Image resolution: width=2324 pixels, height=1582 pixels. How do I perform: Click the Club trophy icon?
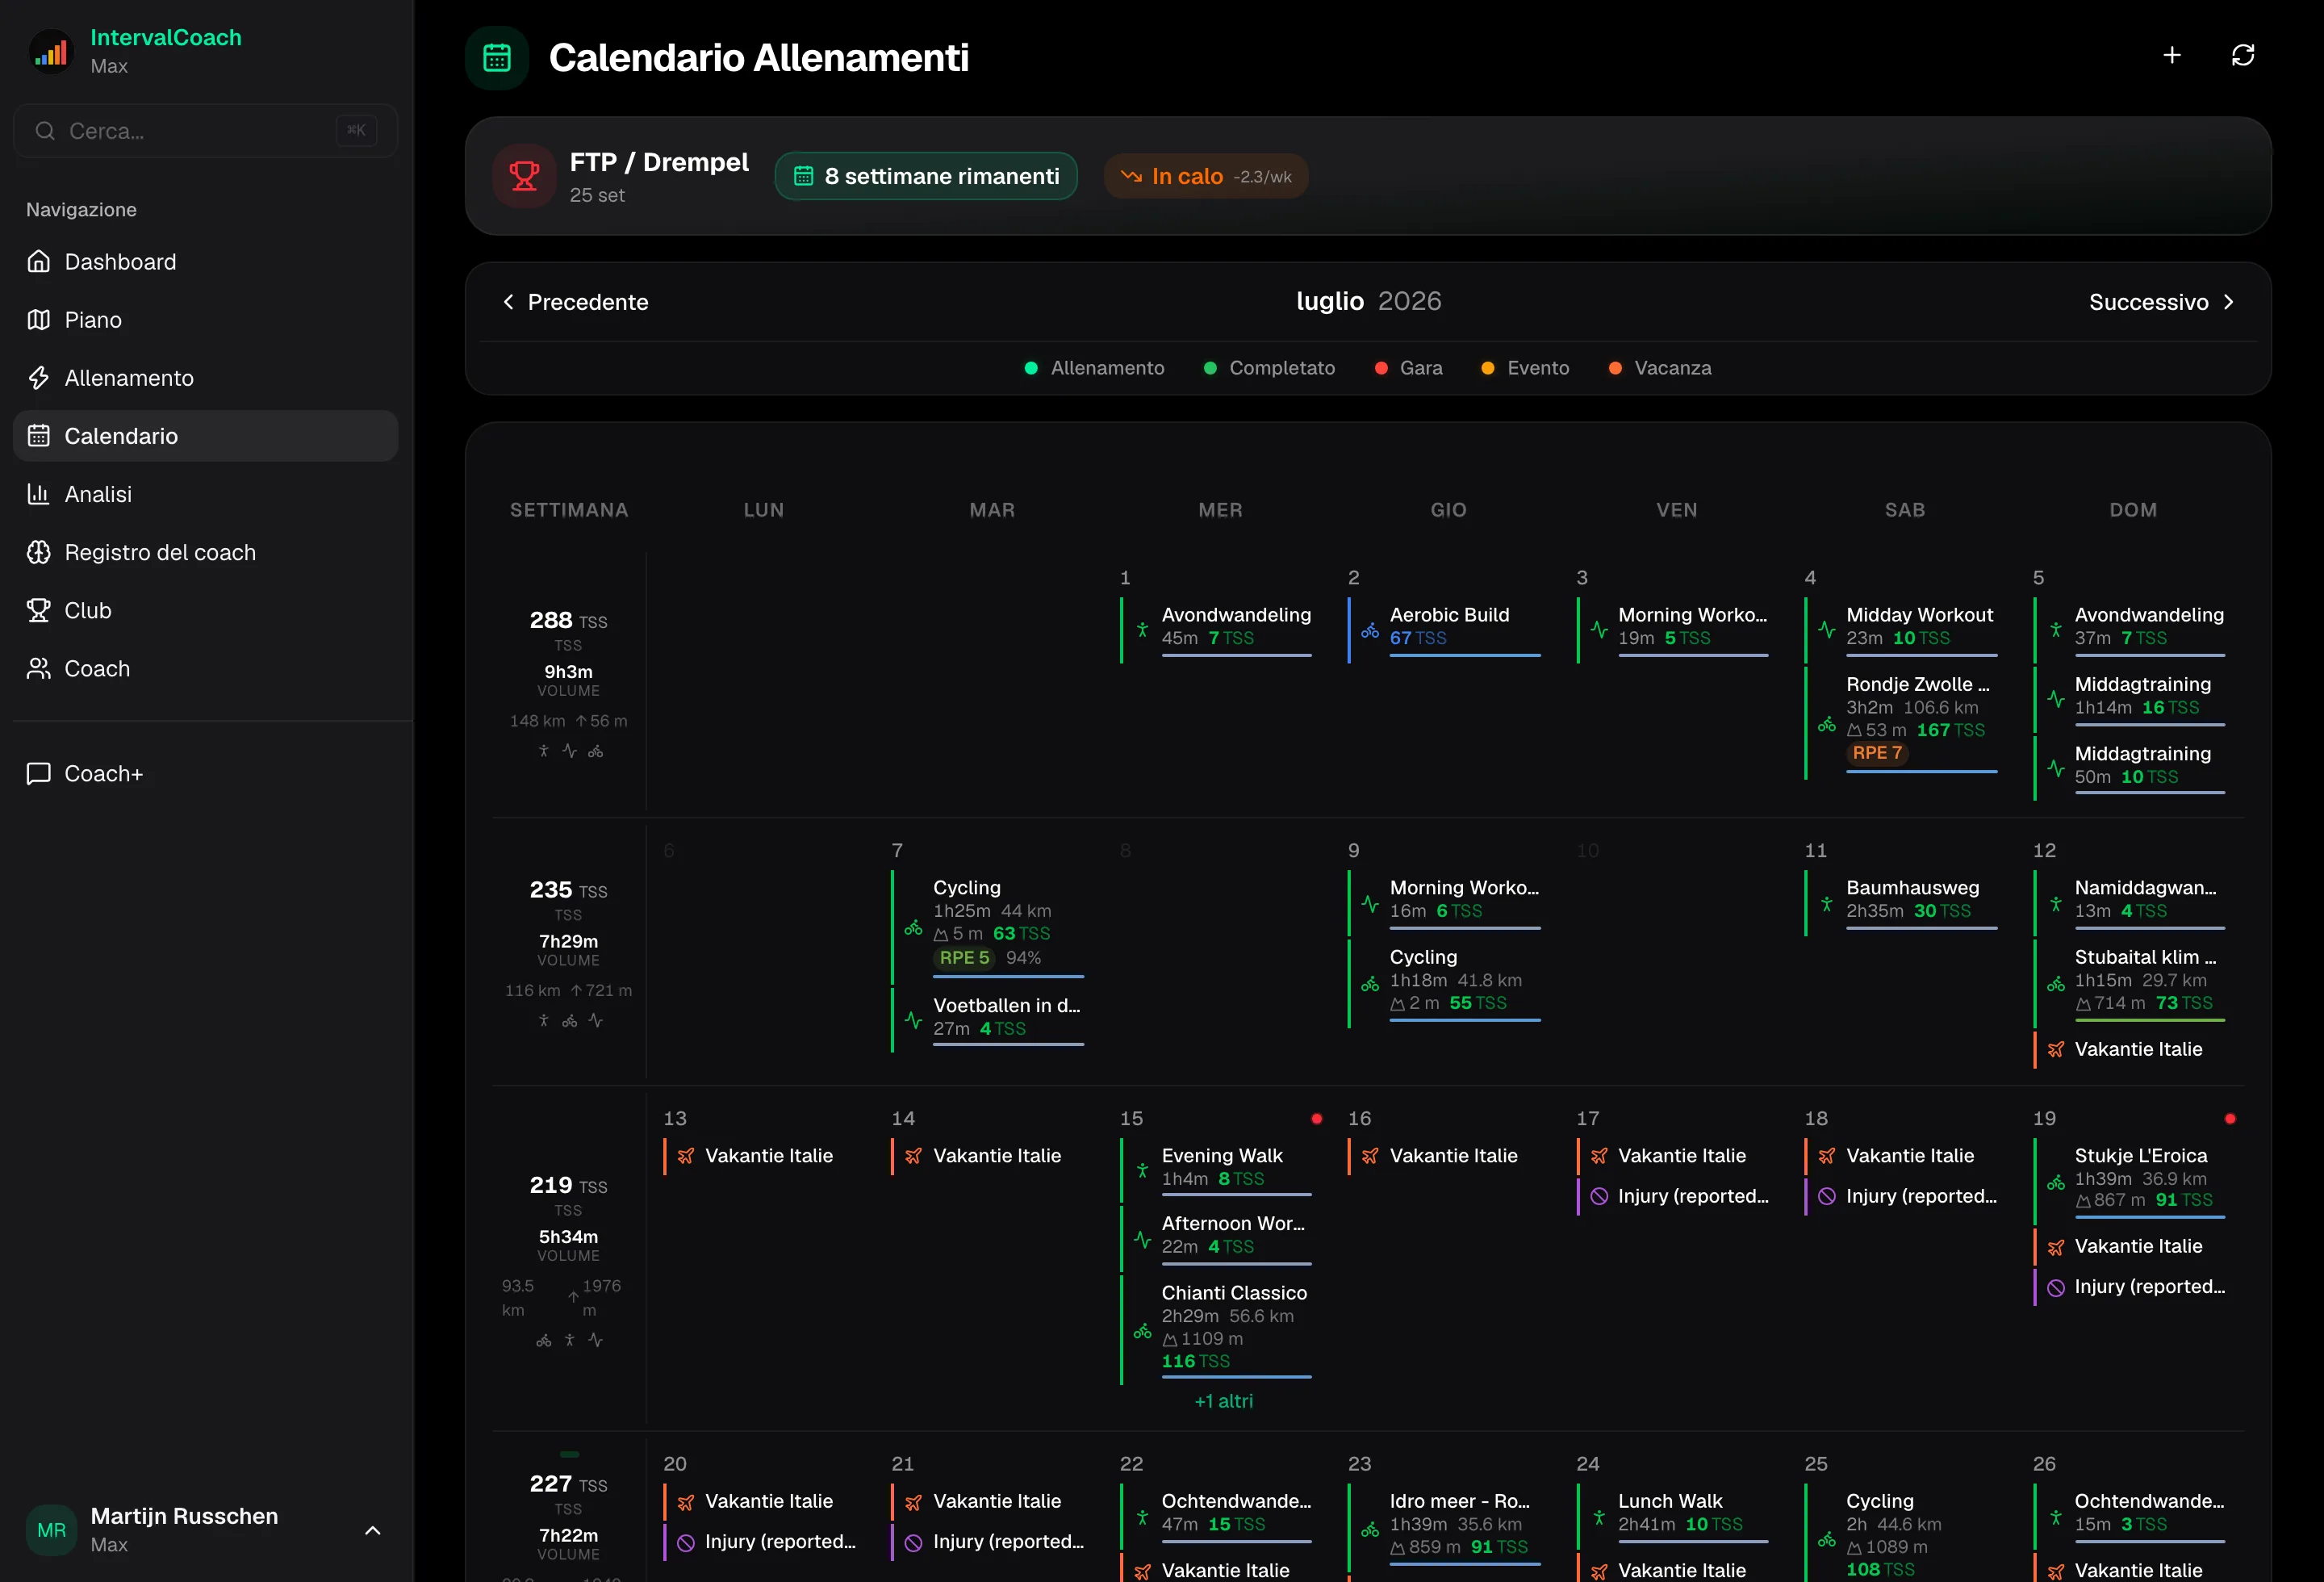click(x=39, y=610)
